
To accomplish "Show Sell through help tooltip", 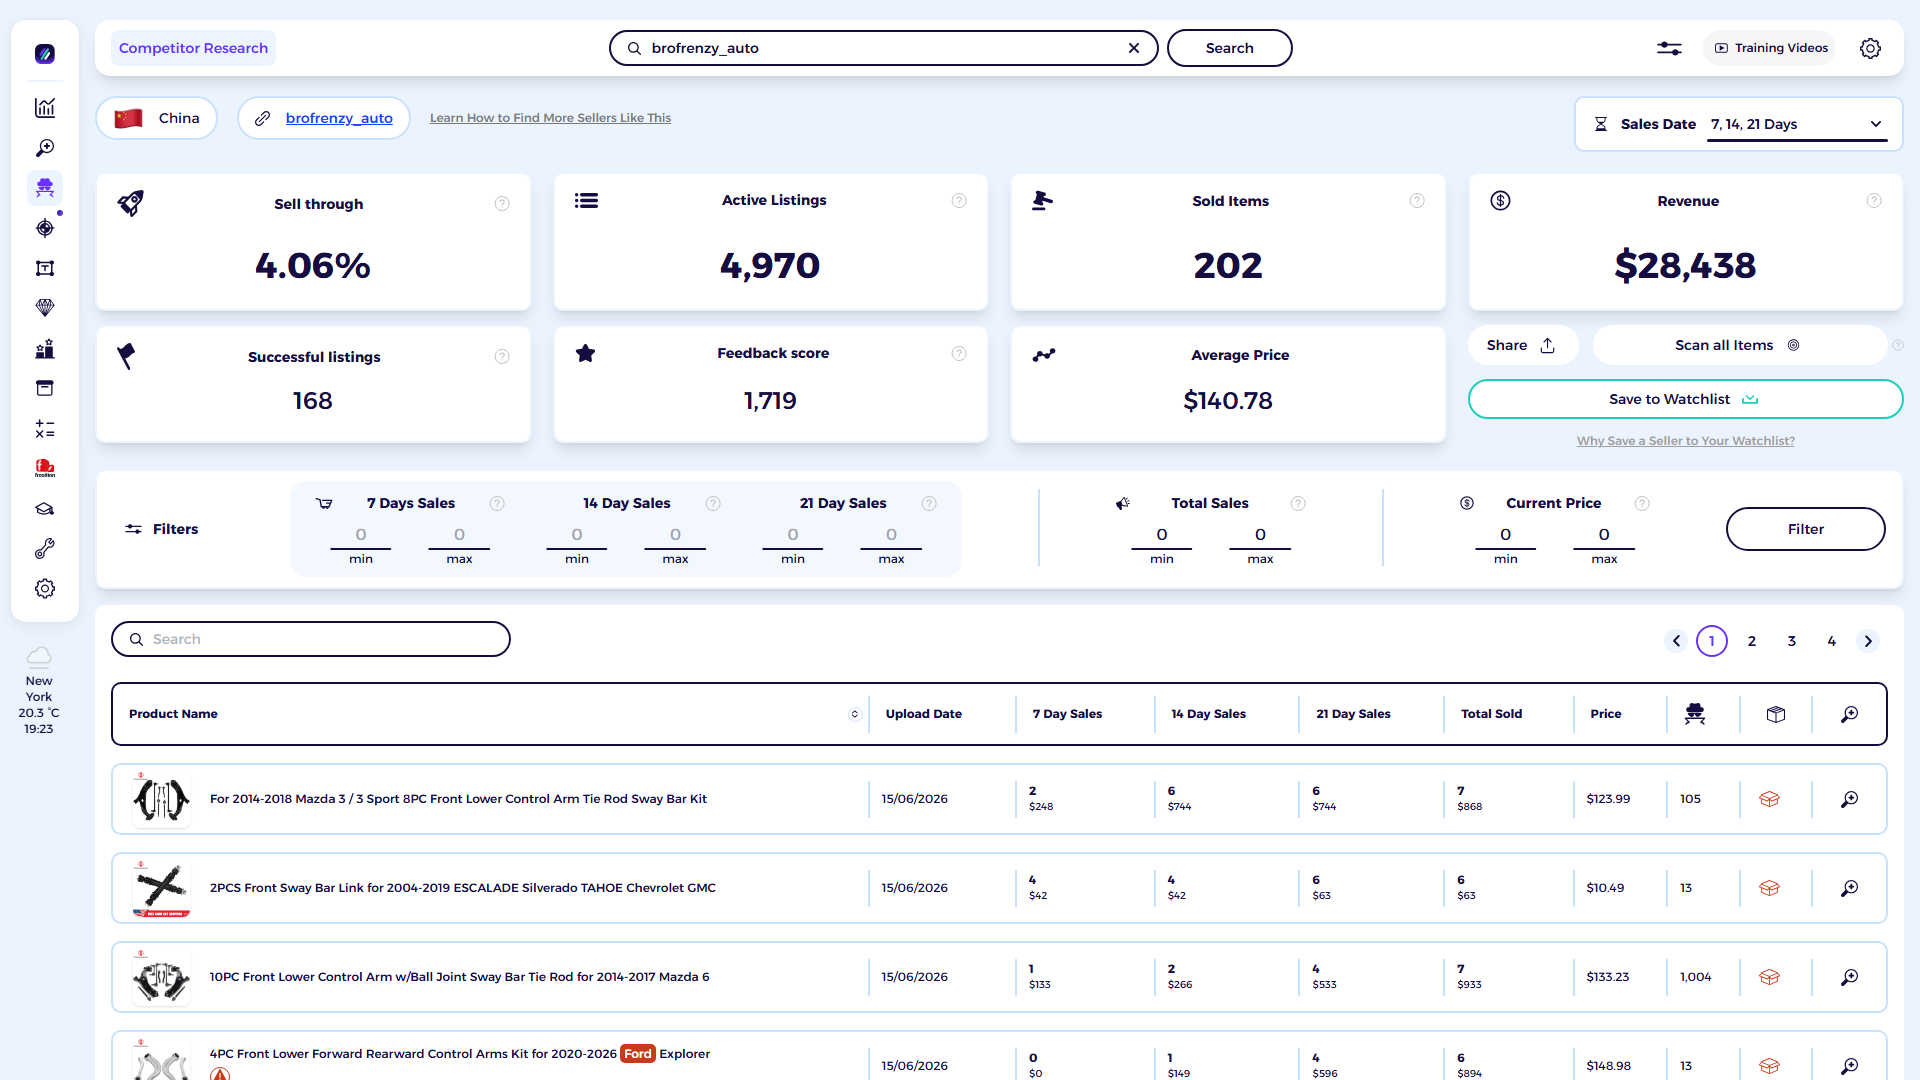I will click(502, 204).
